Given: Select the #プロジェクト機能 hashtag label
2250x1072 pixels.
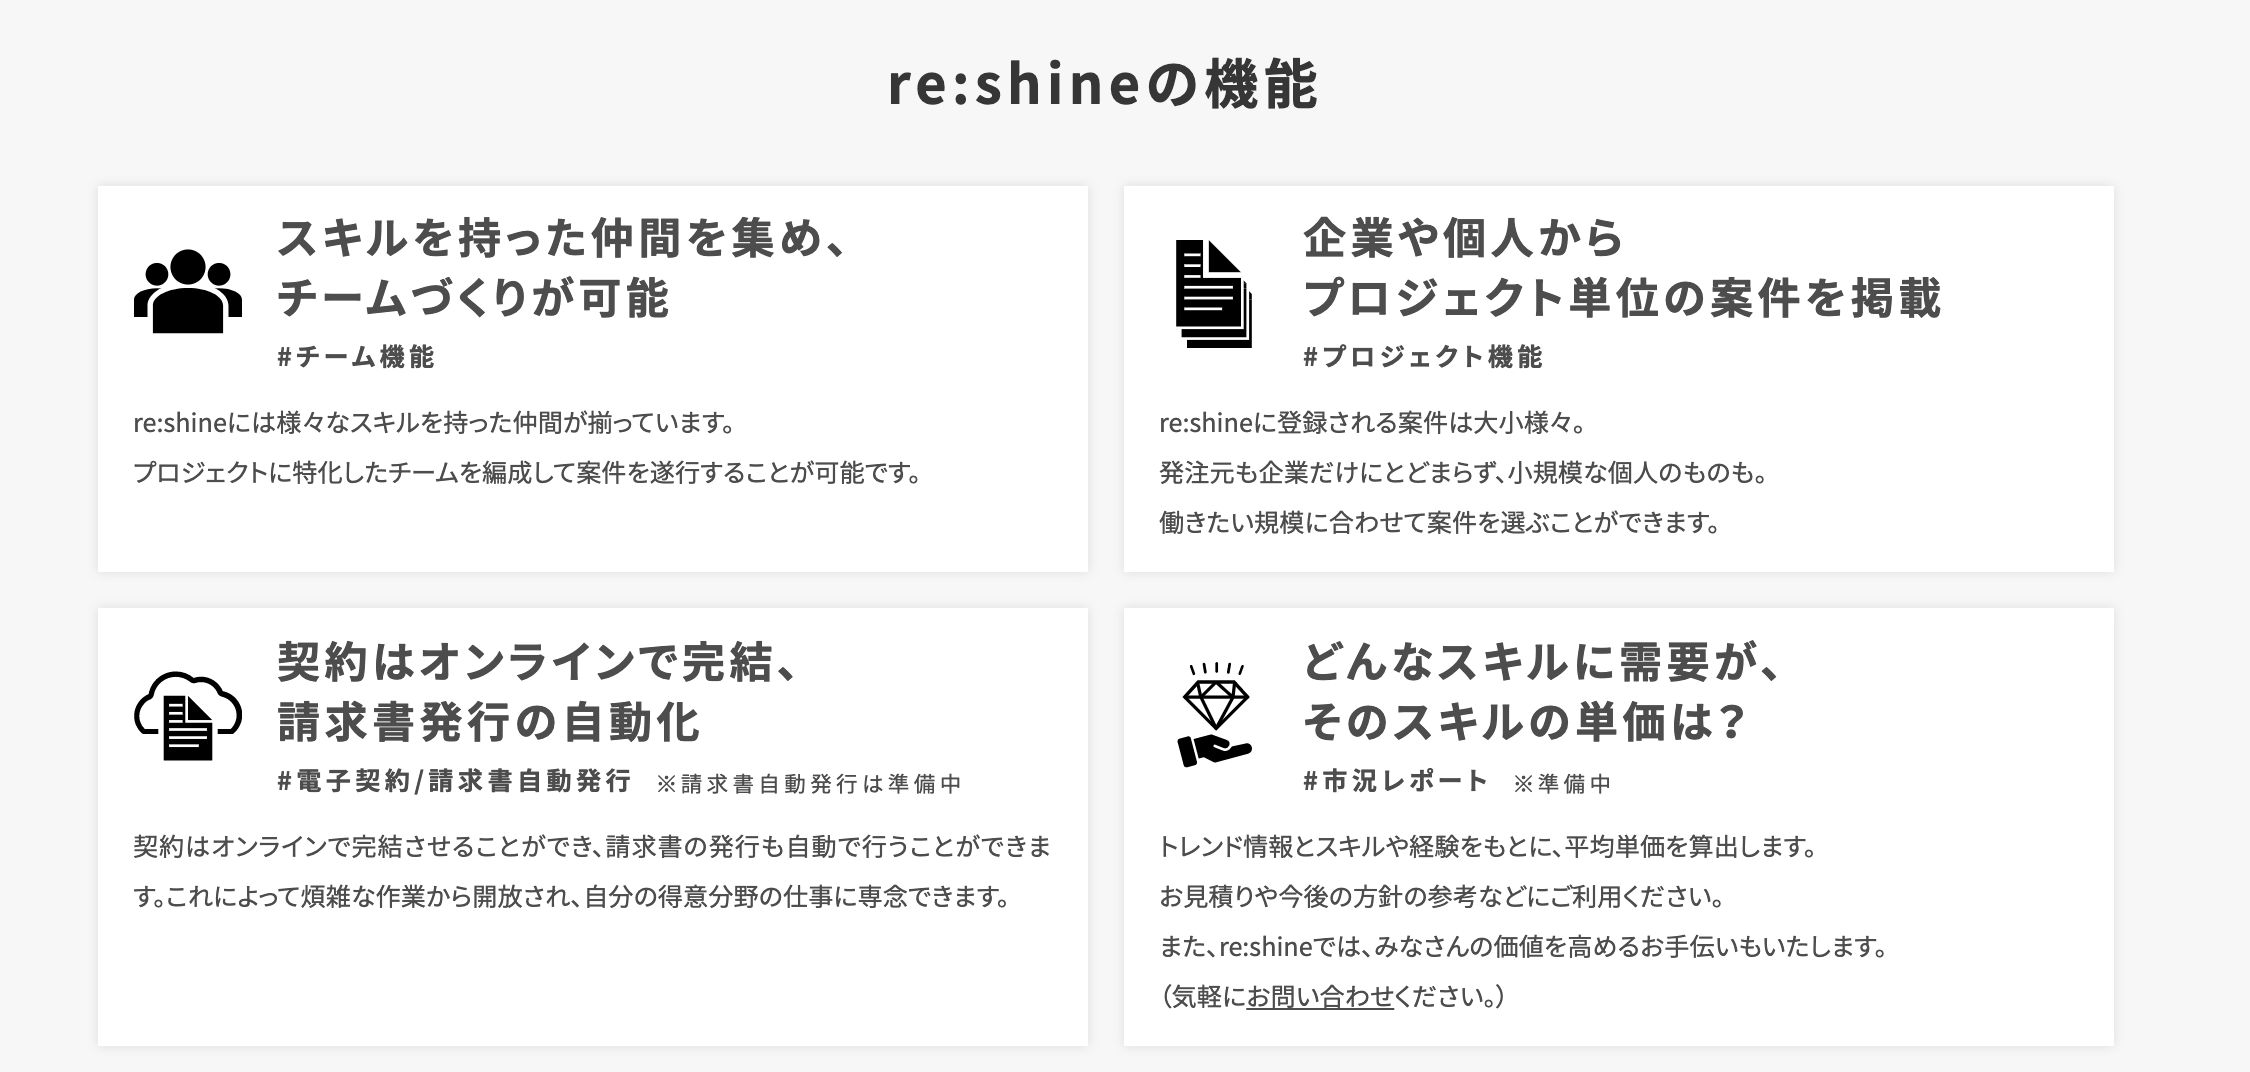Looking at the screenshot, I should 1423,357.
